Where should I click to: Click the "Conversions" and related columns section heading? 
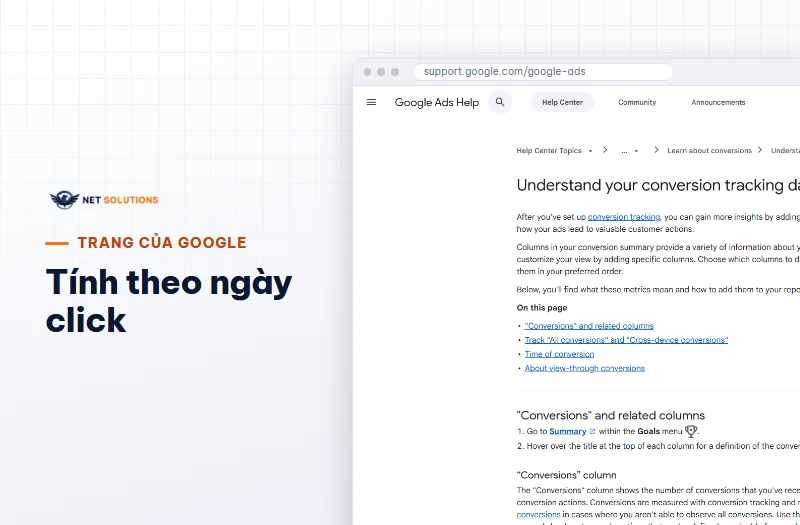point(610,415)
